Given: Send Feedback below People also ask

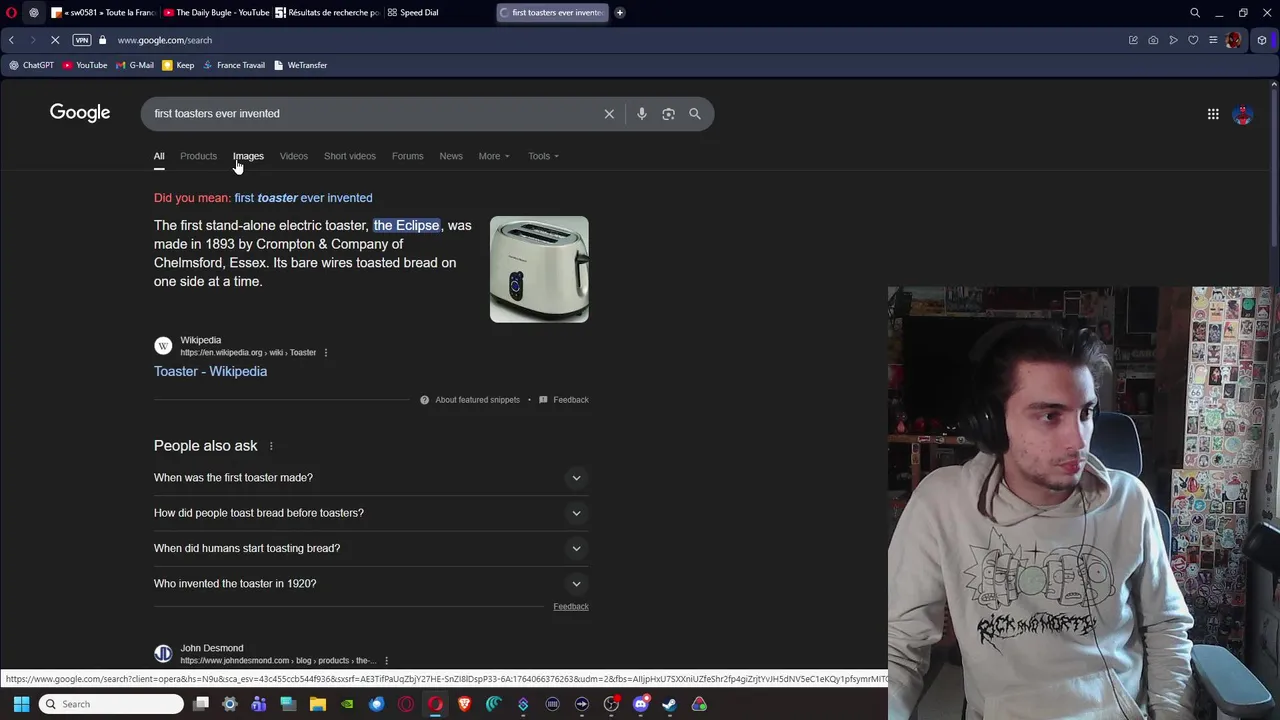Looking at the screenshot, I should 571,607.
